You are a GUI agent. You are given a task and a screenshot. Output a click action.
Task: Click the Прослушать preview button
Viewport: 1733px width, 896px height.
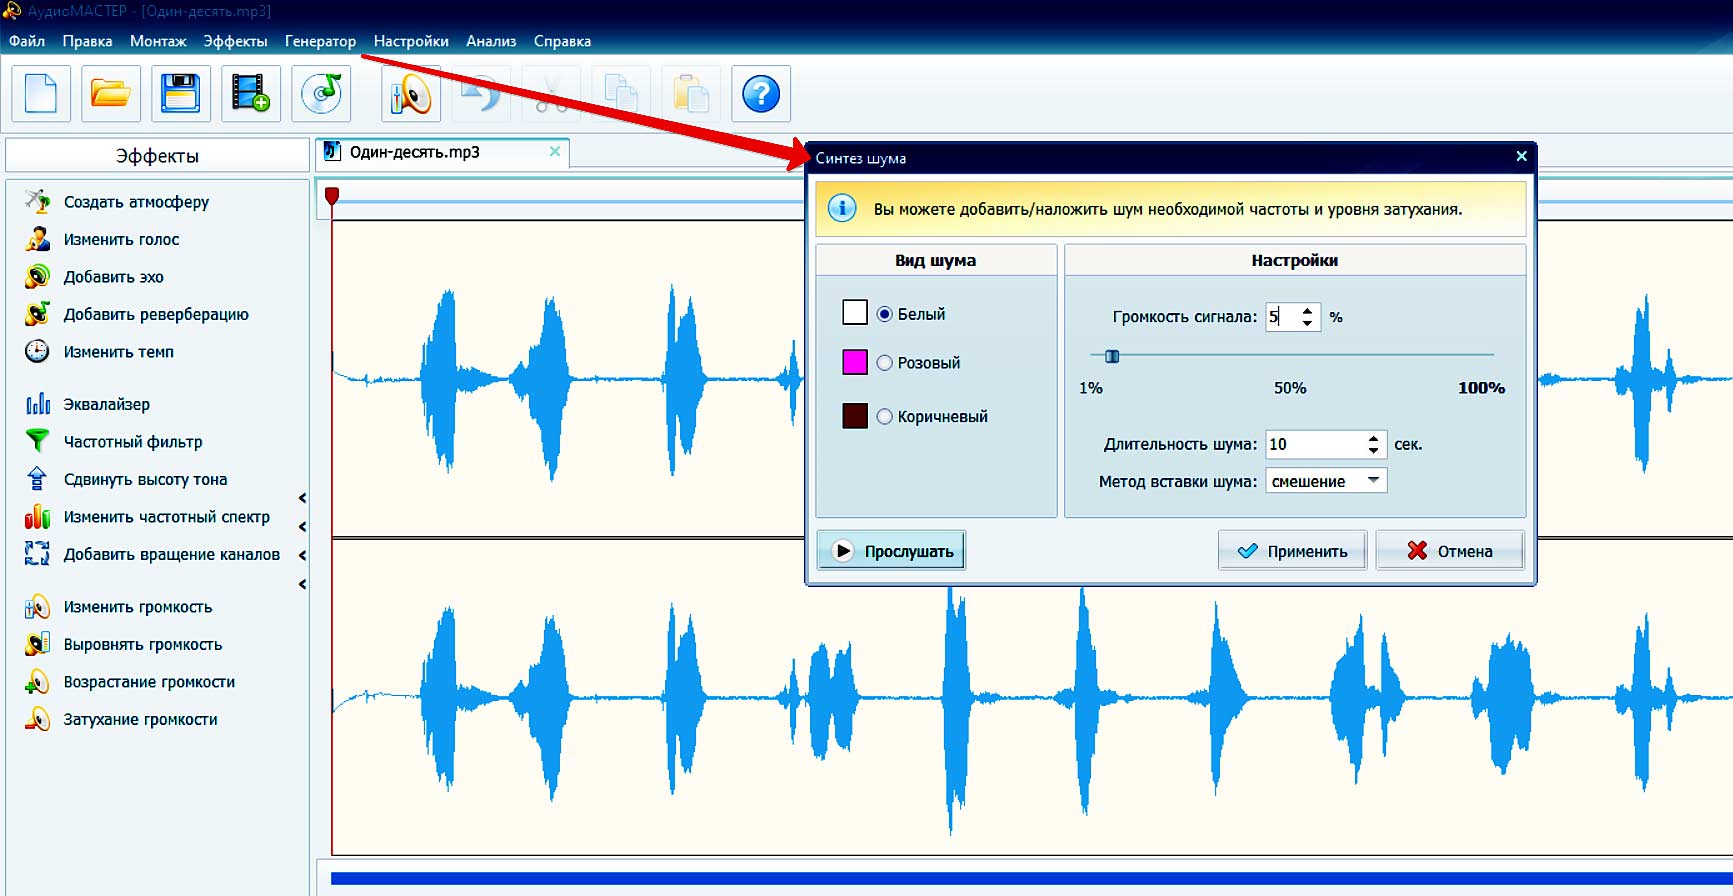(891, 550)
